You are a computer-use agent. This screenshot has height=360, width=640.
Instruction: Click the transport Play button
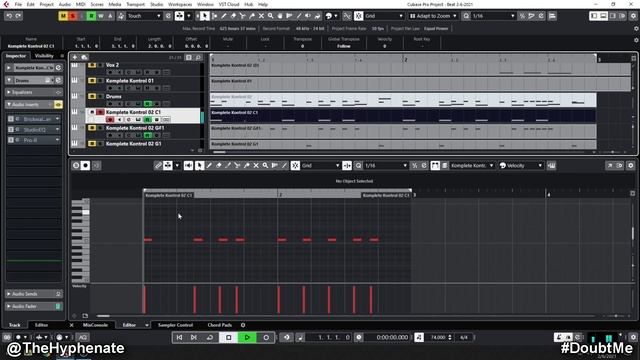point(247,337)
